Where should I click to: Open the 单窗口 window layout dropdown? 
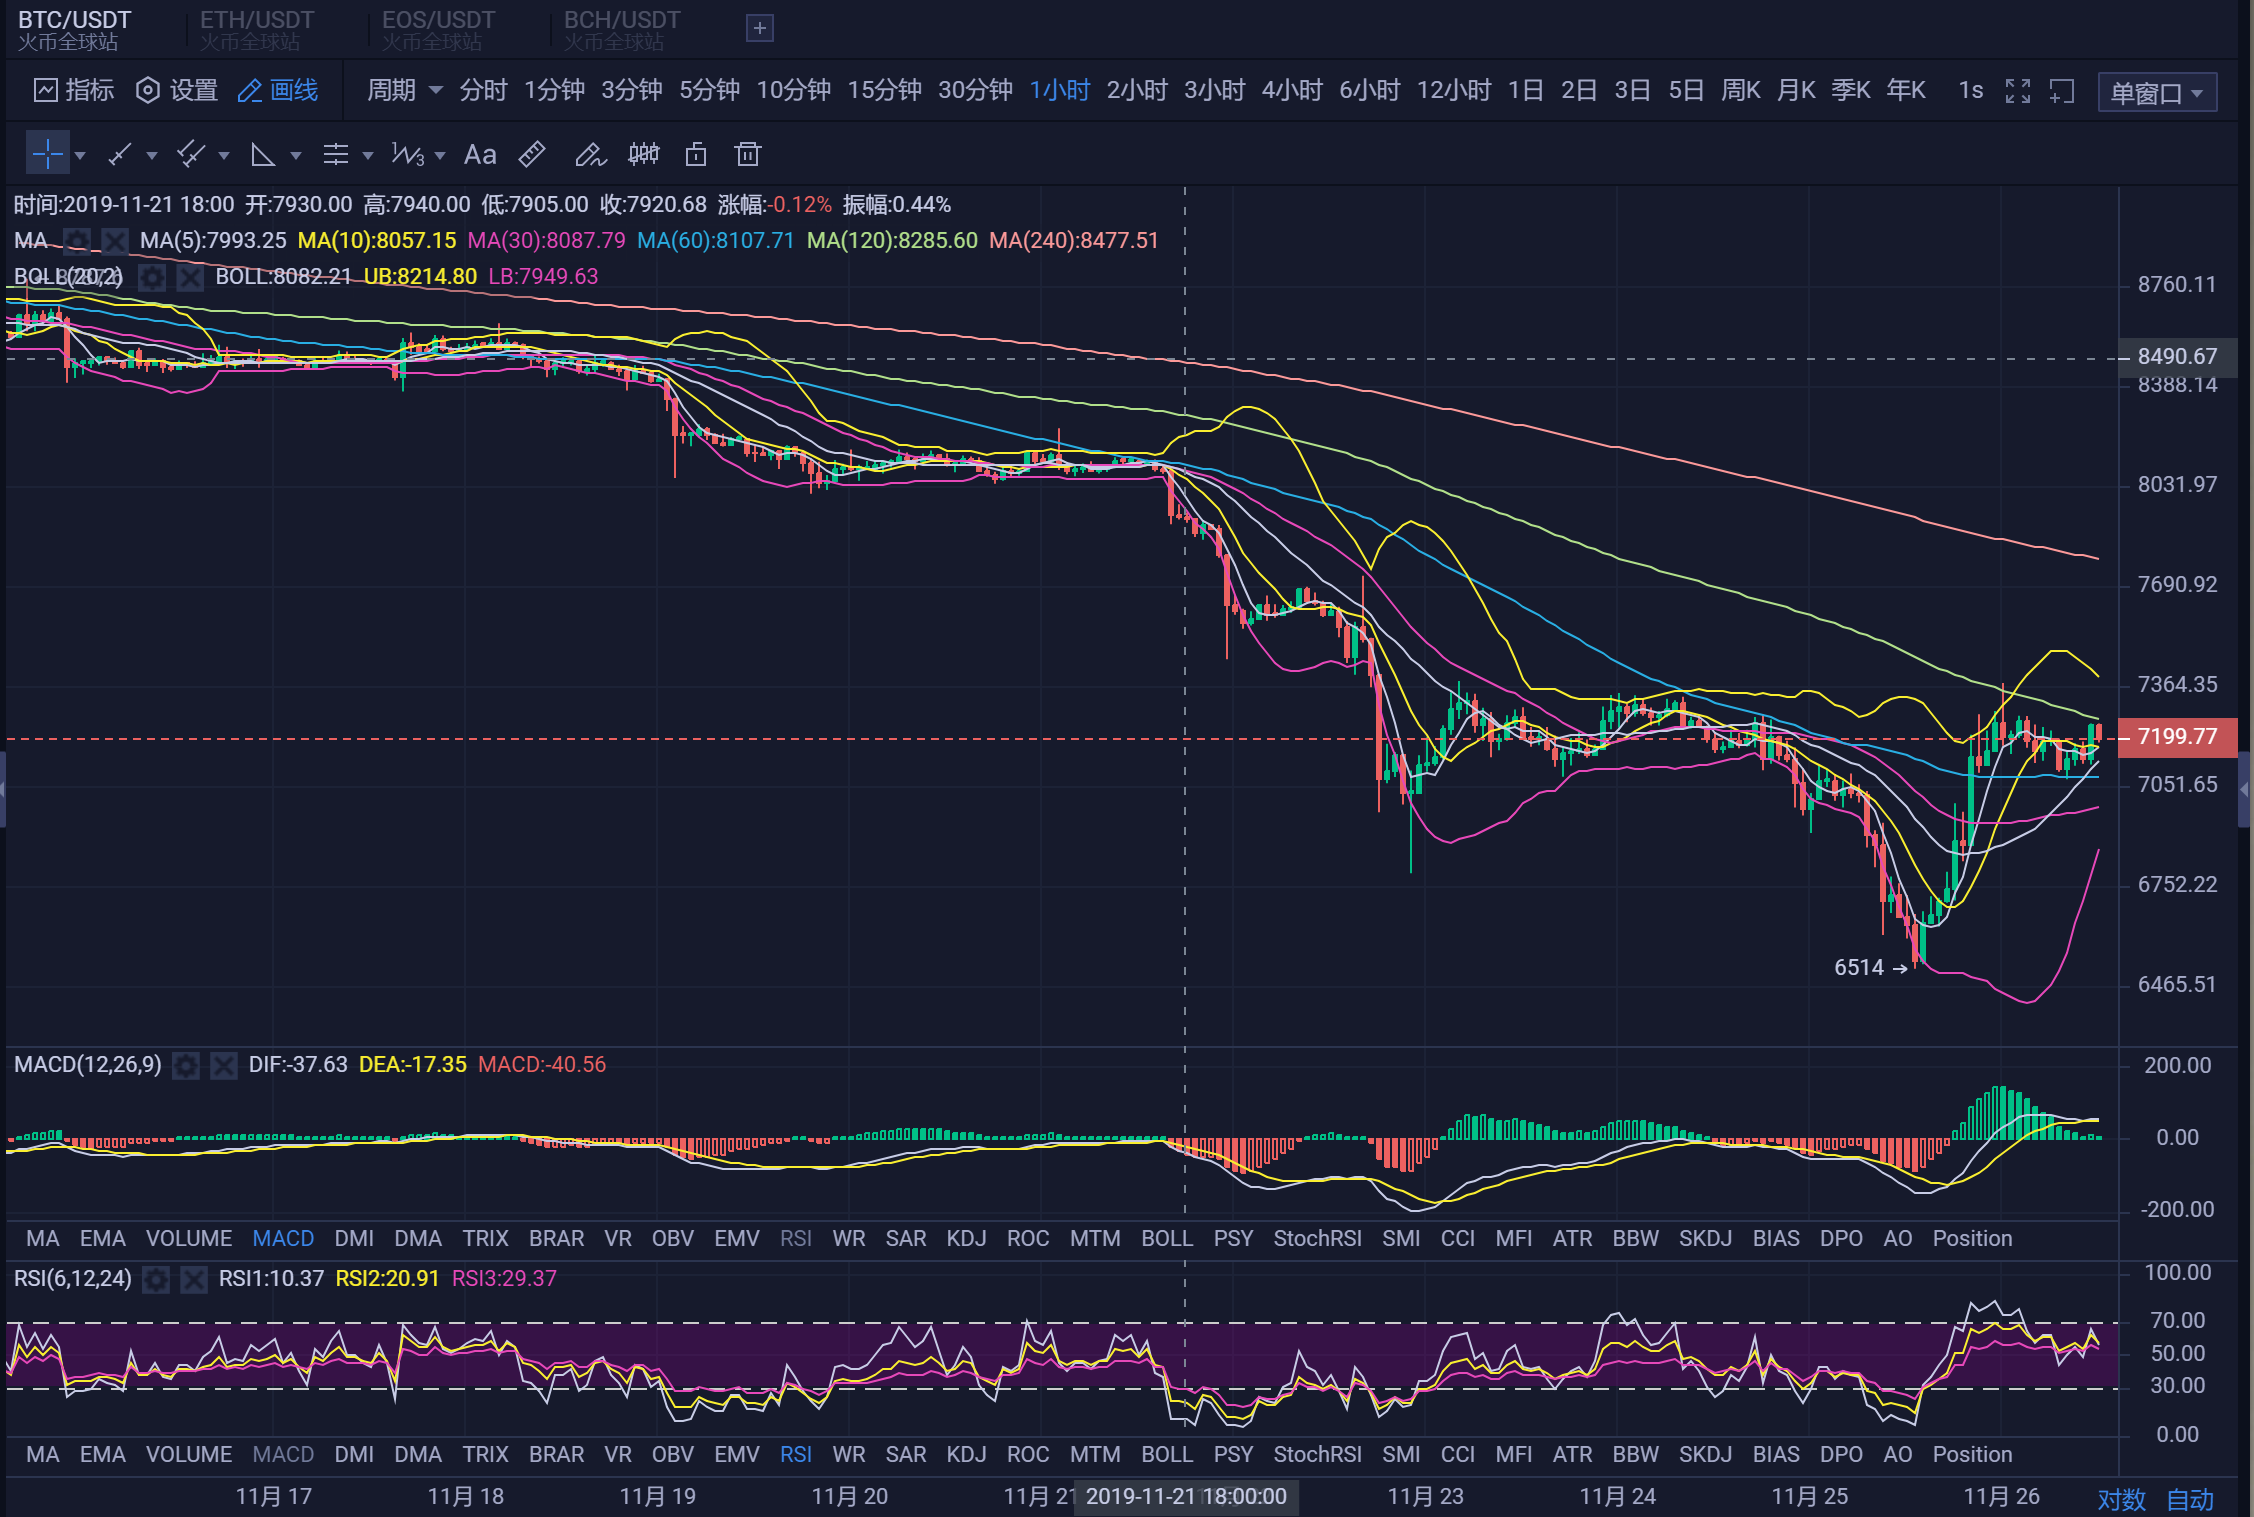tap(2157, 93)
